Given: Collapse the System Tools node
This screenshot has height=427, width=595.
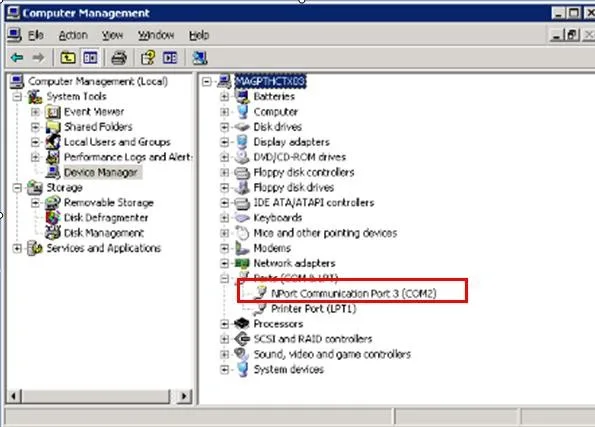Looking at the screenshot, I should click(x=17, y=96).
